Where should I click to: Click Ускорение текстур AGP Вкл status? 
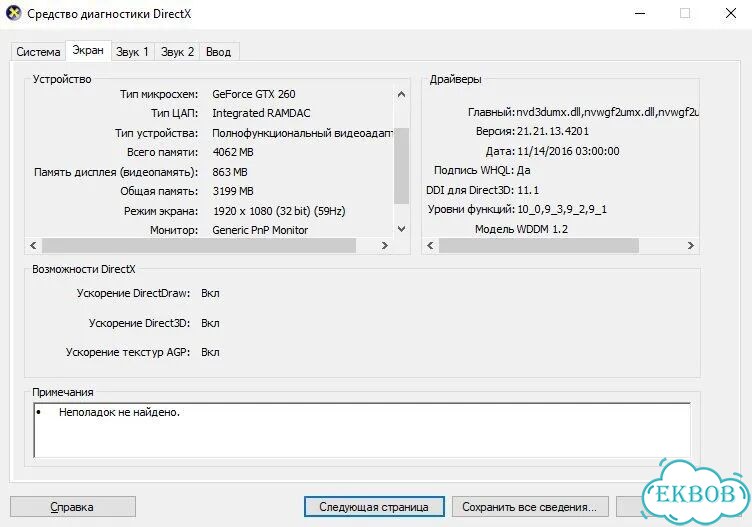coord(211,352)
